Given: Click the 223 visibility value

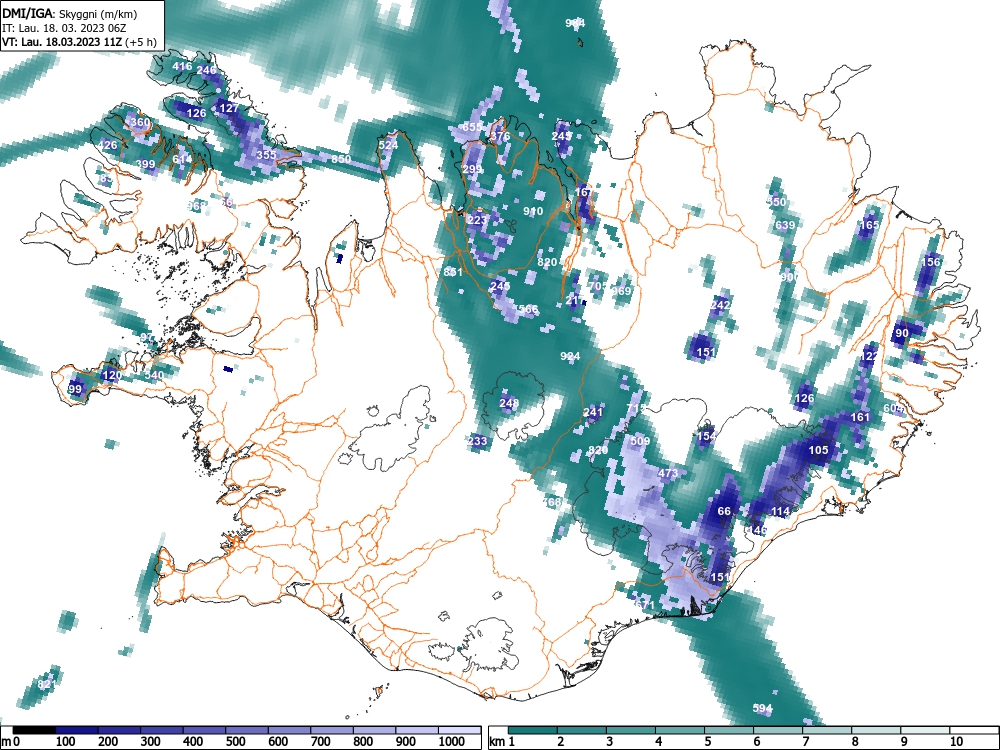Looking at the screenshot, I should pos(477,220).
